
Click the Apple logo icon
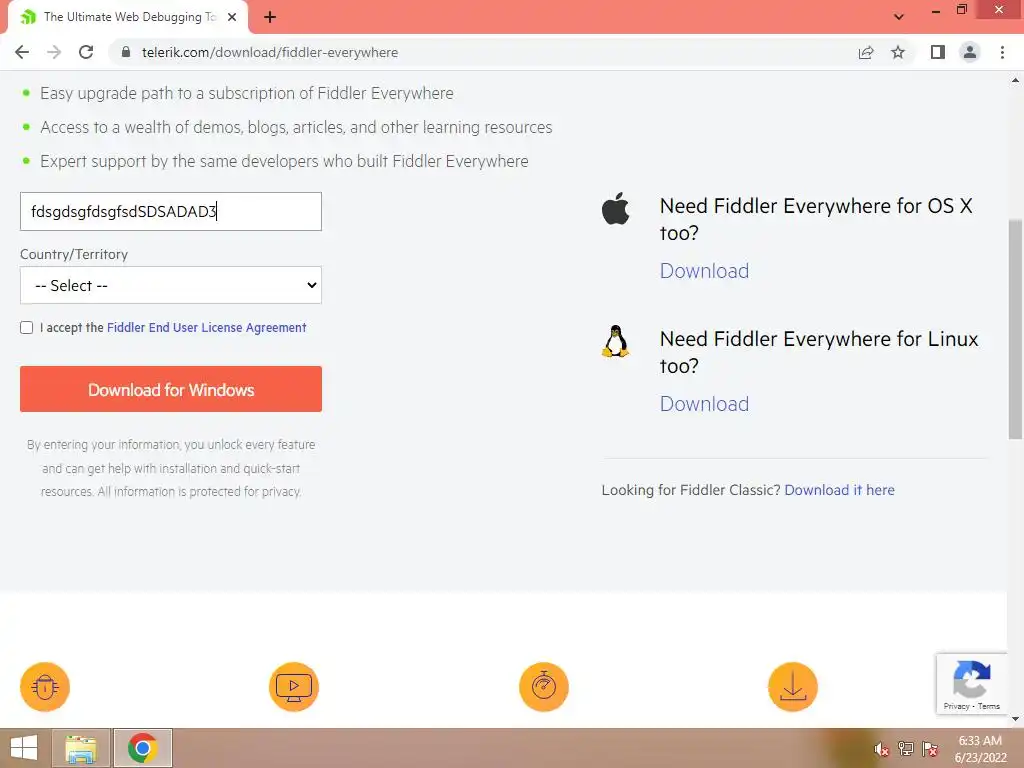pos(615,209)
